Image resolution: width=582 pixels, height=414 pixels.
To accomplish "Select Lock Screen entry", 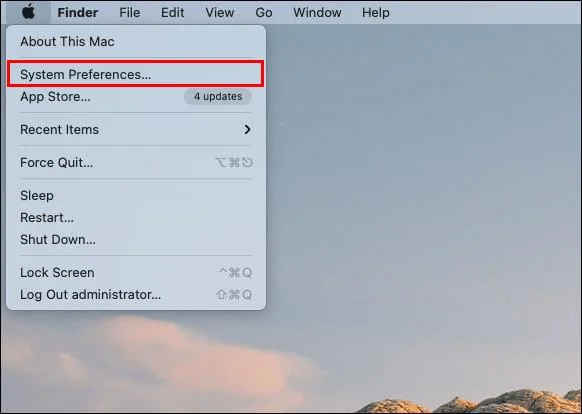I will click(136, 273).
